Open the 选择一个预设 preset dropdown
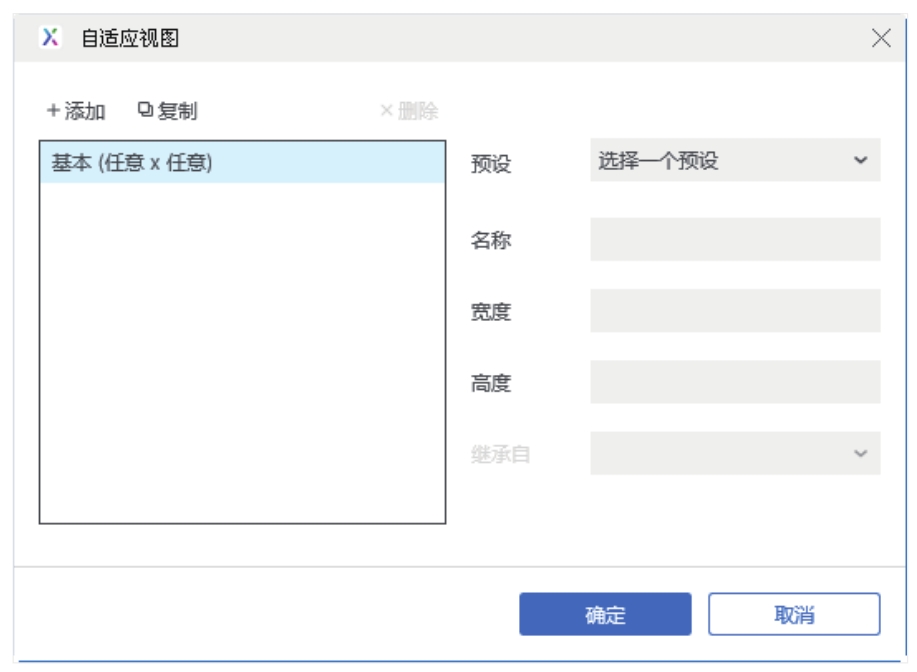Viewport: 917px width, 672px height. click(735, 160)
